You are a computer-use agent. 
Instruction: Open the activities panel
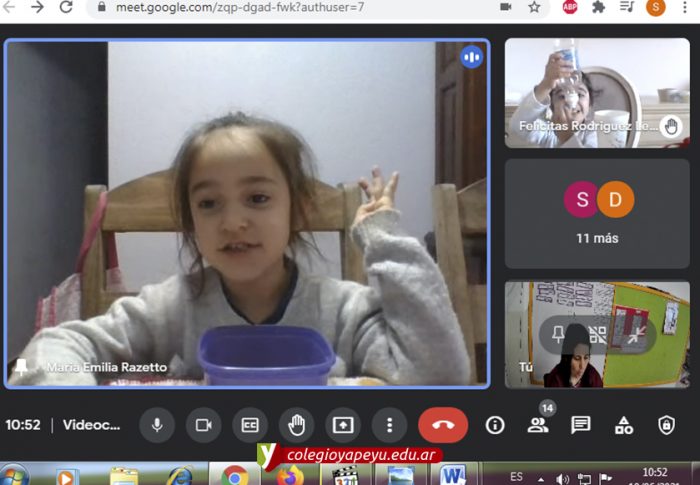624,425
